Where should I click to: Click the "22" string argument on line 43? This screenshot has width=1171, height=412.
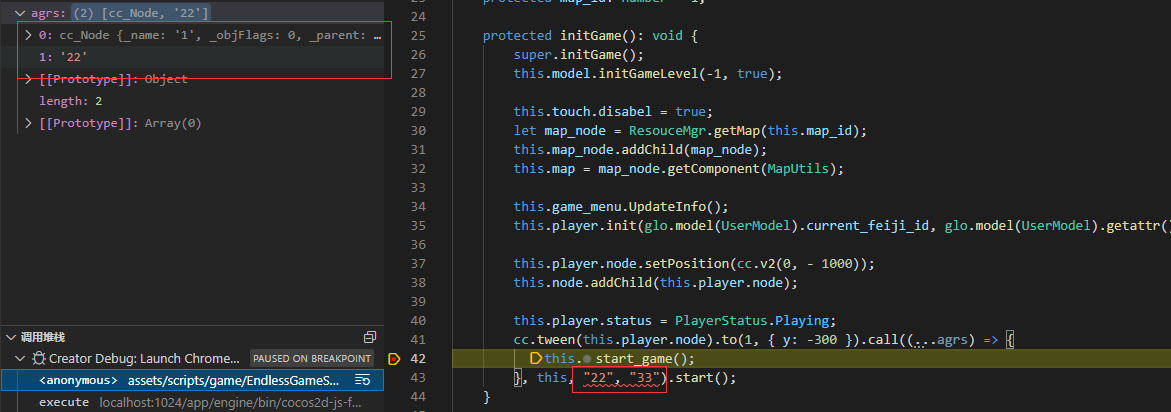(599, 378)
